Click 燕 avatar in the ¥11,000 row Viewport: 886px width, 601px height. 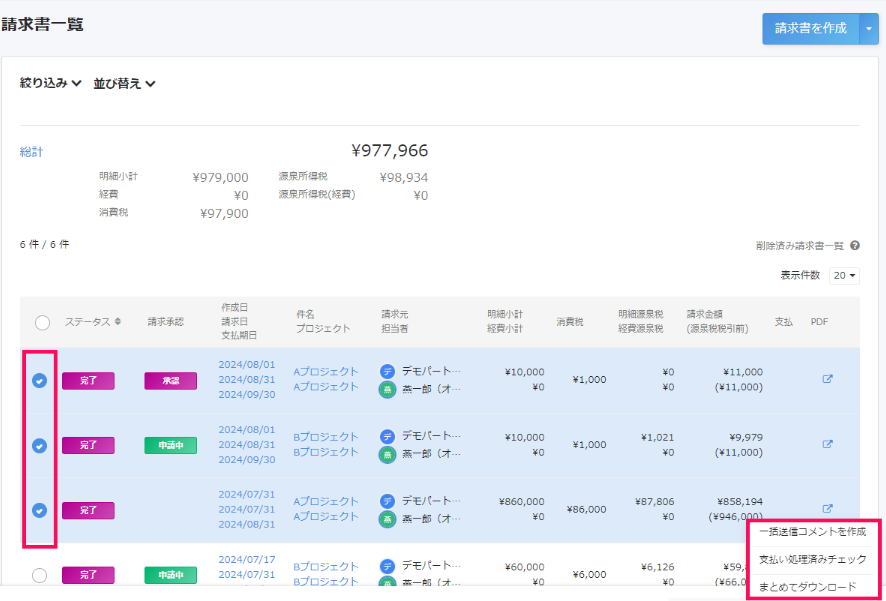[x=388, y=390]
